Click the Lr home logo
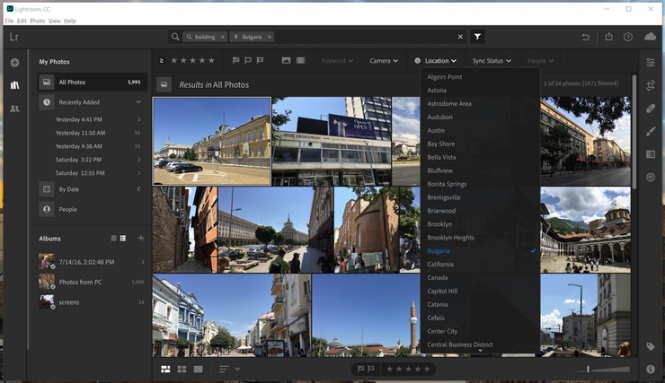665x383 pixels. coord(14,37)
